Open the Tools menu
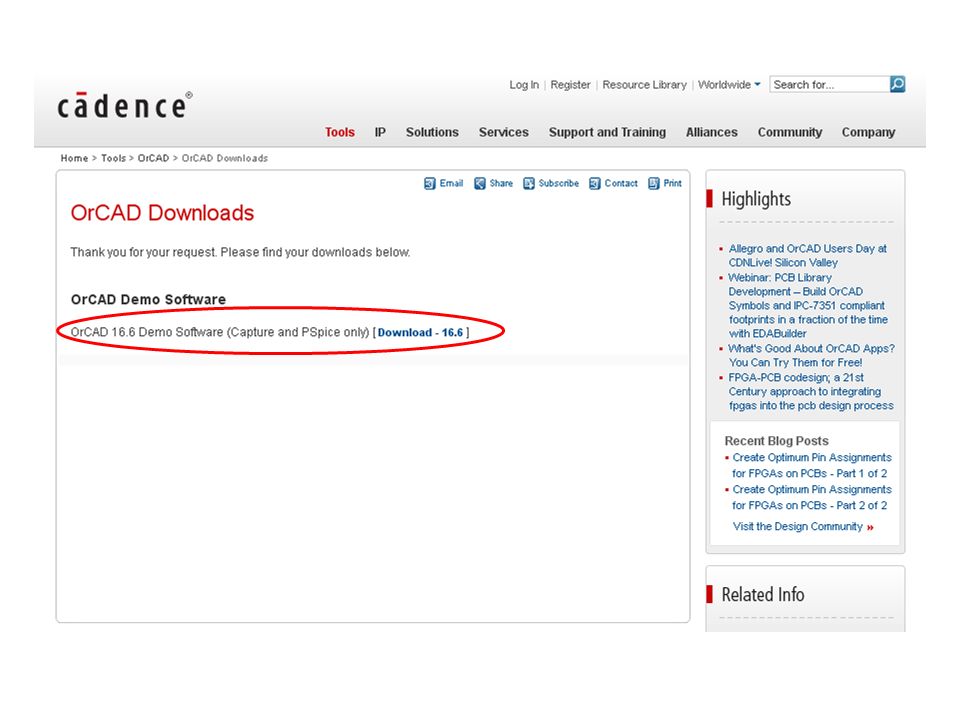Viewport: 960px width, 720px height. (340, 132)
